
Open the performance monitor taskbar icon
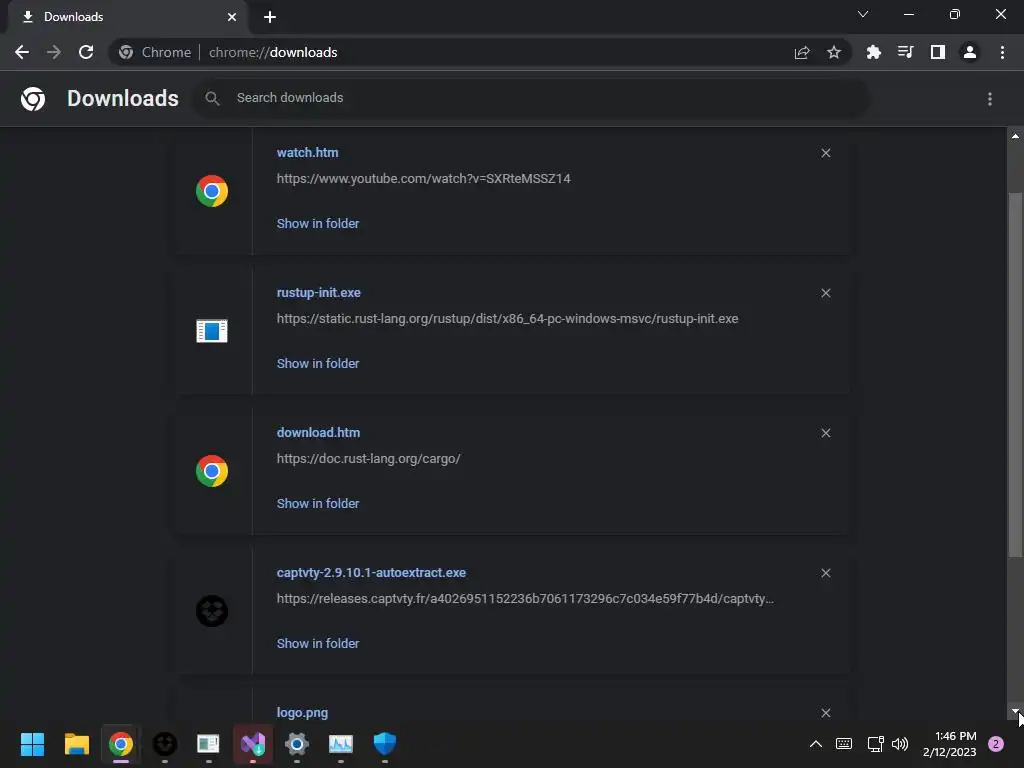341,744
